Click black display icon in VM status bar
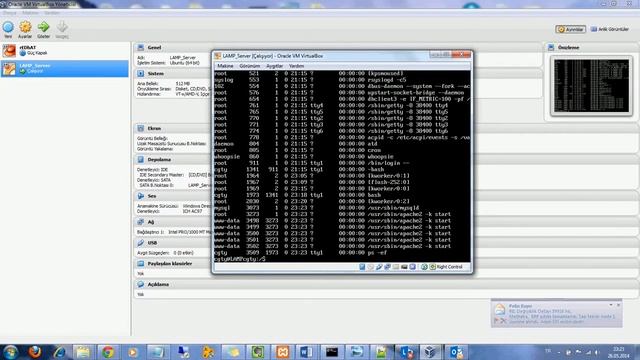The height and width of the screenshot is (360, 640). tap(404, 267)
